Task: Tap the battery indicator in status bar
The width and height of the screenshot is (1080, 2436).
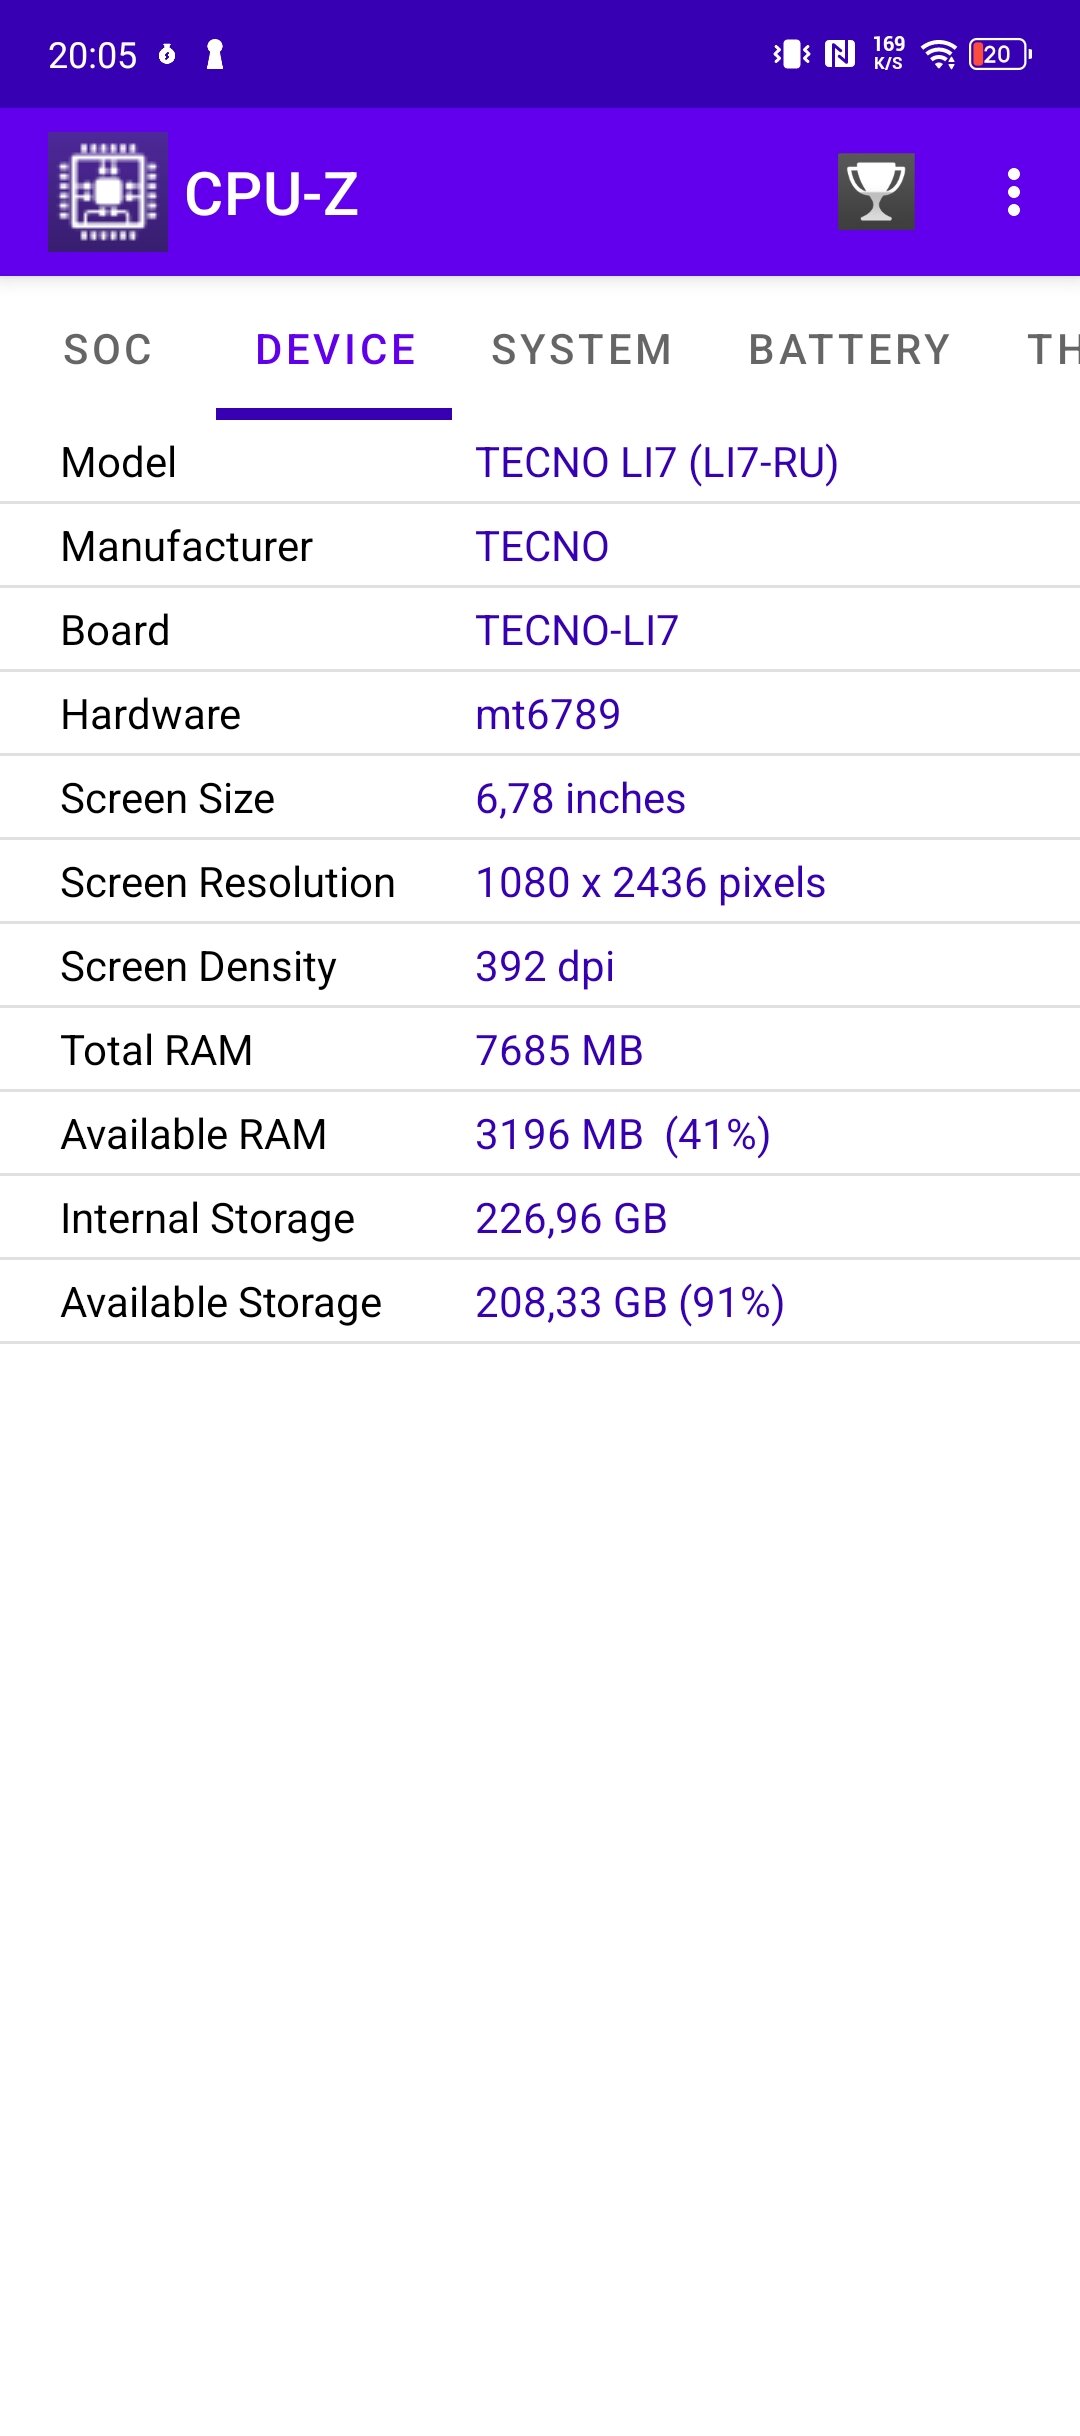Action: tap(1000, 54)
